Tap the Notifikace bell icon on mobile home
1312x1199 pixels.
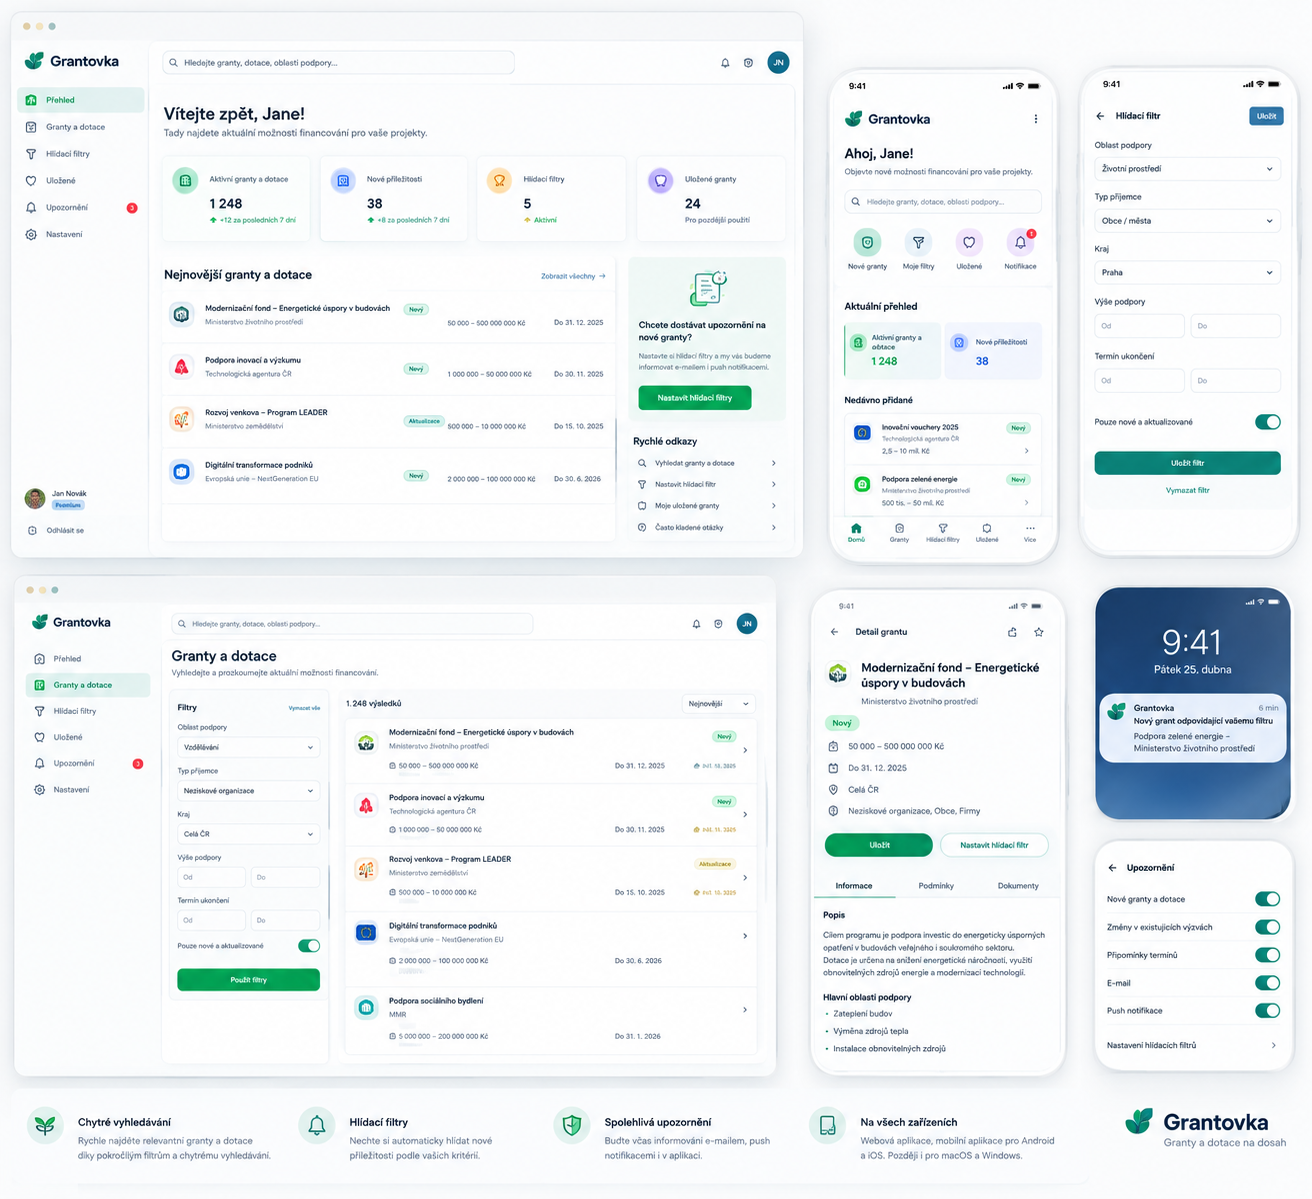point(1020,242)
